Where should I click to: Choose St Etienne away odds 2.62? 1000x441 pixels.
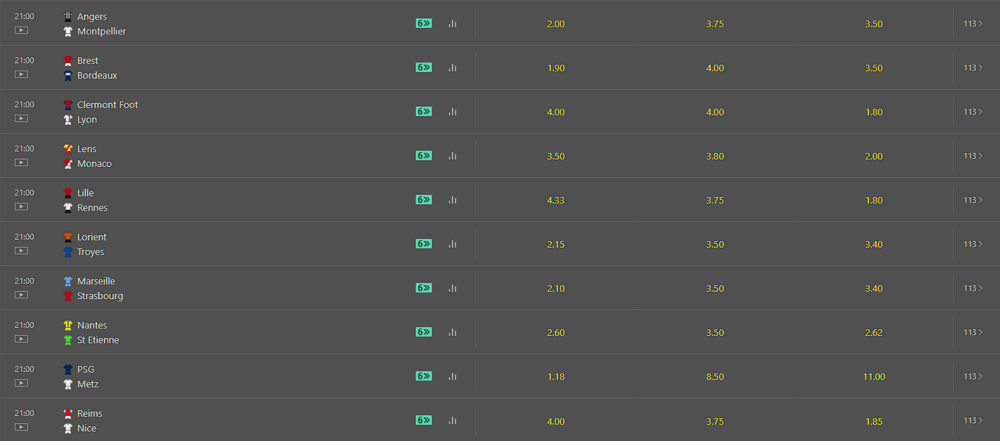(874, 333)
